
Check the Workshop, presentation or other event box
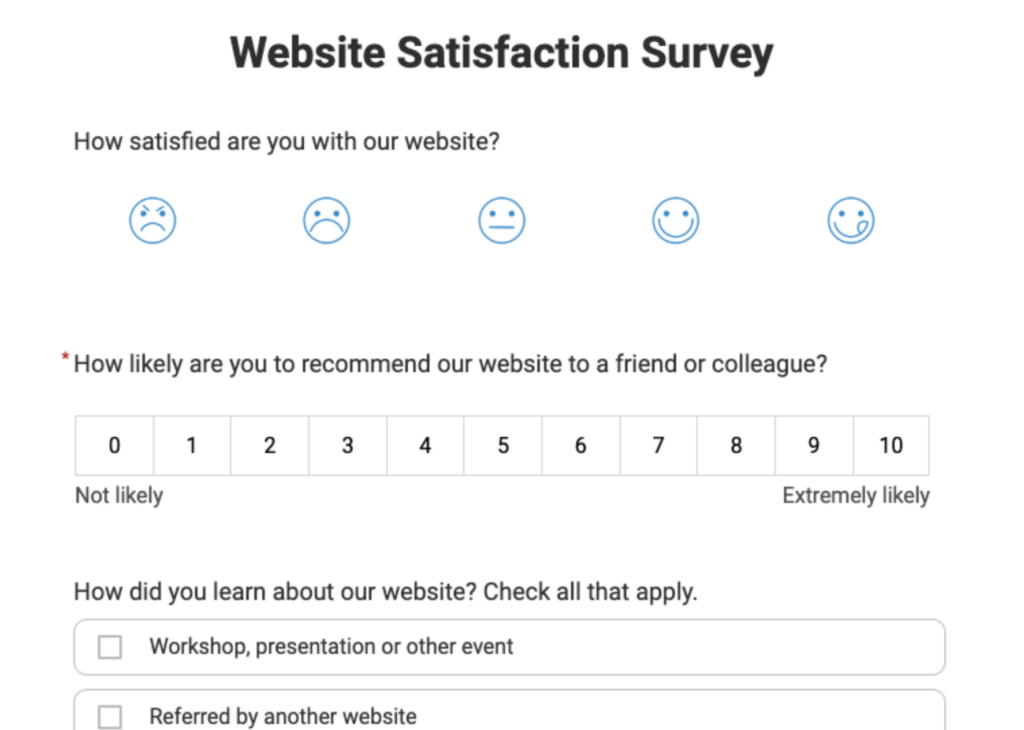point(110,647)
